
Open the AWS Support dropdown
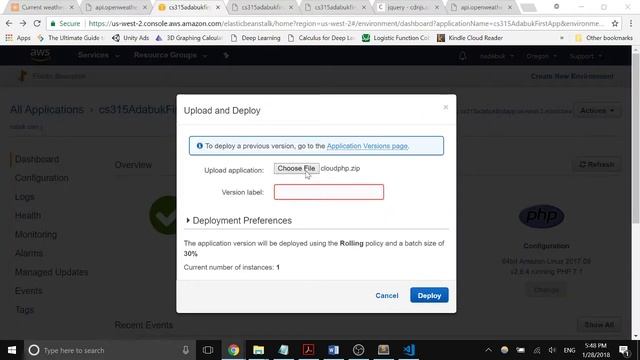tap(585, 56)
